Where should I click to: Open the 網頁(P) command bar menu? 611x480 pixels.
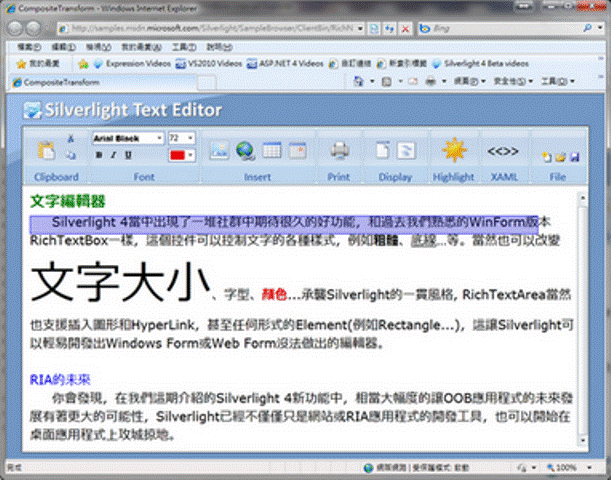(470, 81)
